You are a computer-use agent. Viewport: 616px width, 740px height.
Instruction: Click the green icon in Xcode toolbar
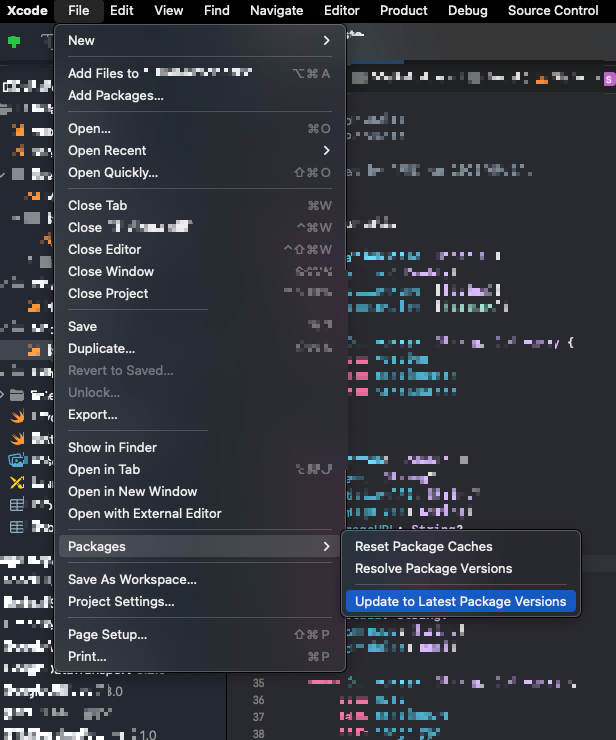(14, 42)
